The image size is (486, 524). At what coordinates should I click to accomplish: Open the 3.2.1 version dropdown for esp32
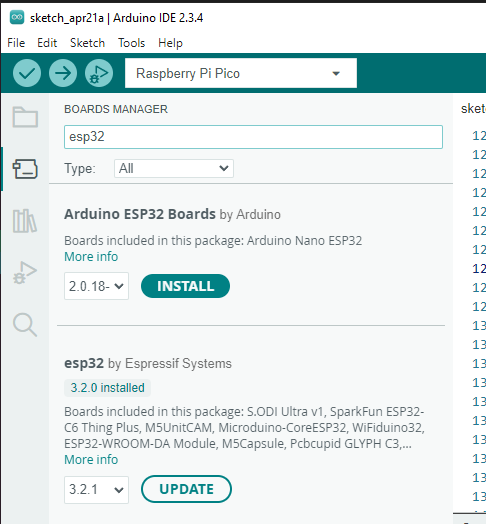pyautogui.click(x=96, y=490)
